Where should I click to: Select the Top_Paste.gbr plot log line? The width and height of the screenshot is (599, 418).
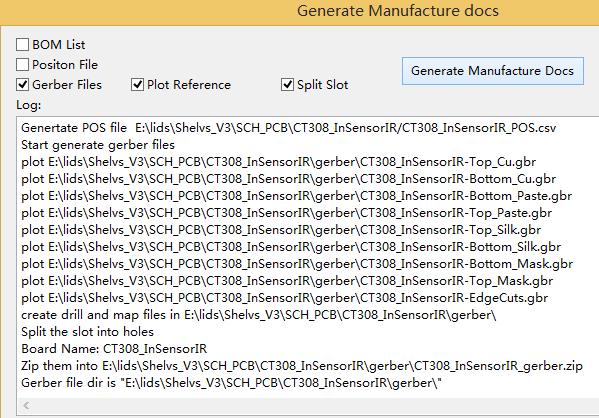point(287,213)
